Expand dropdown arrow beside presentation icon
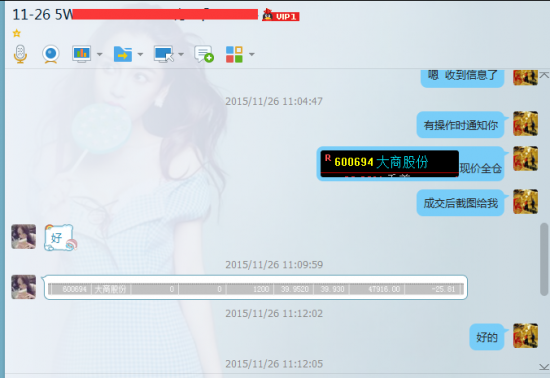The height and width of the screenshot is (378, 550). [99, 54]
